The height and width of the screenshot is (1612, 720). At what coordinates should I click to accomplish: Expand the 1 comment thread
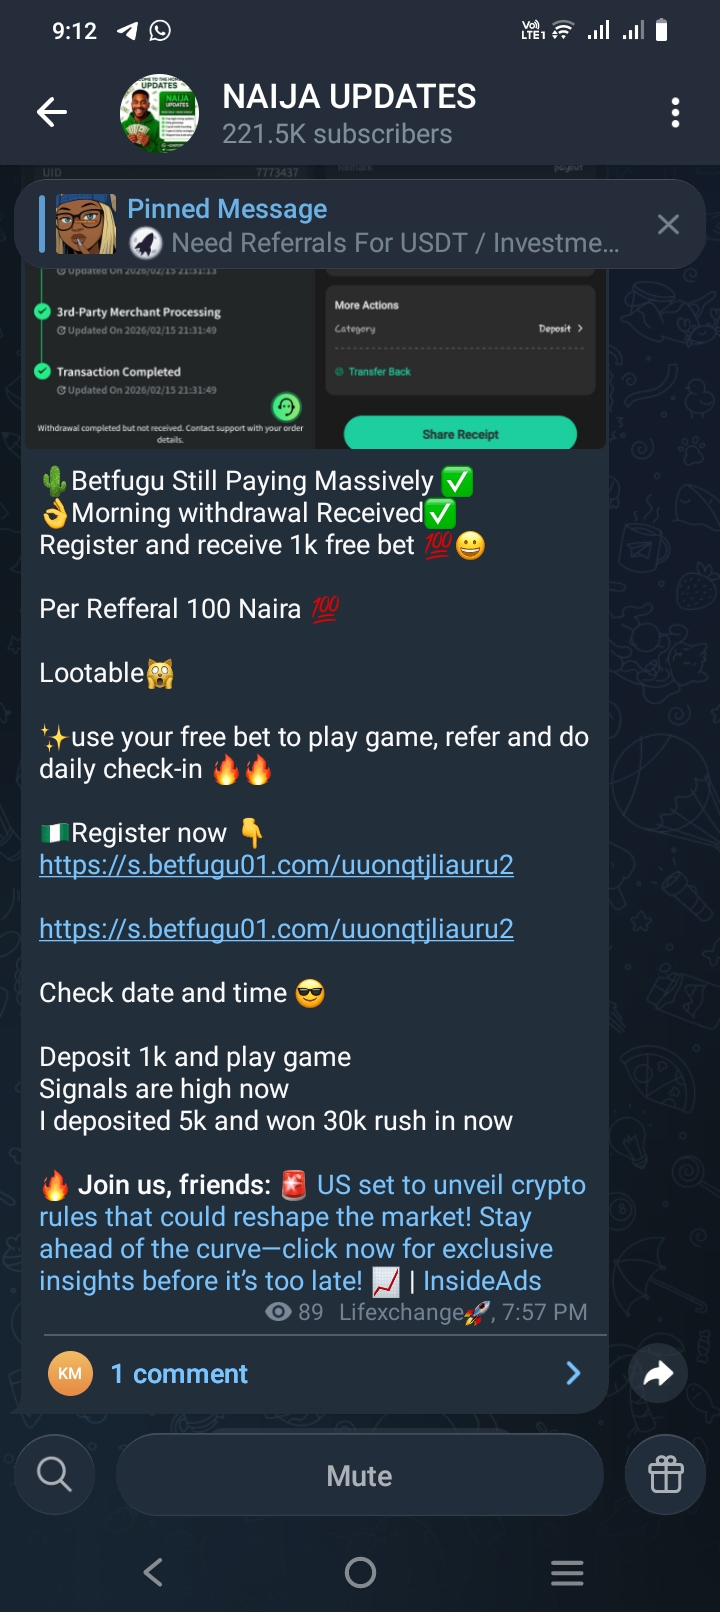[315, 1374]
